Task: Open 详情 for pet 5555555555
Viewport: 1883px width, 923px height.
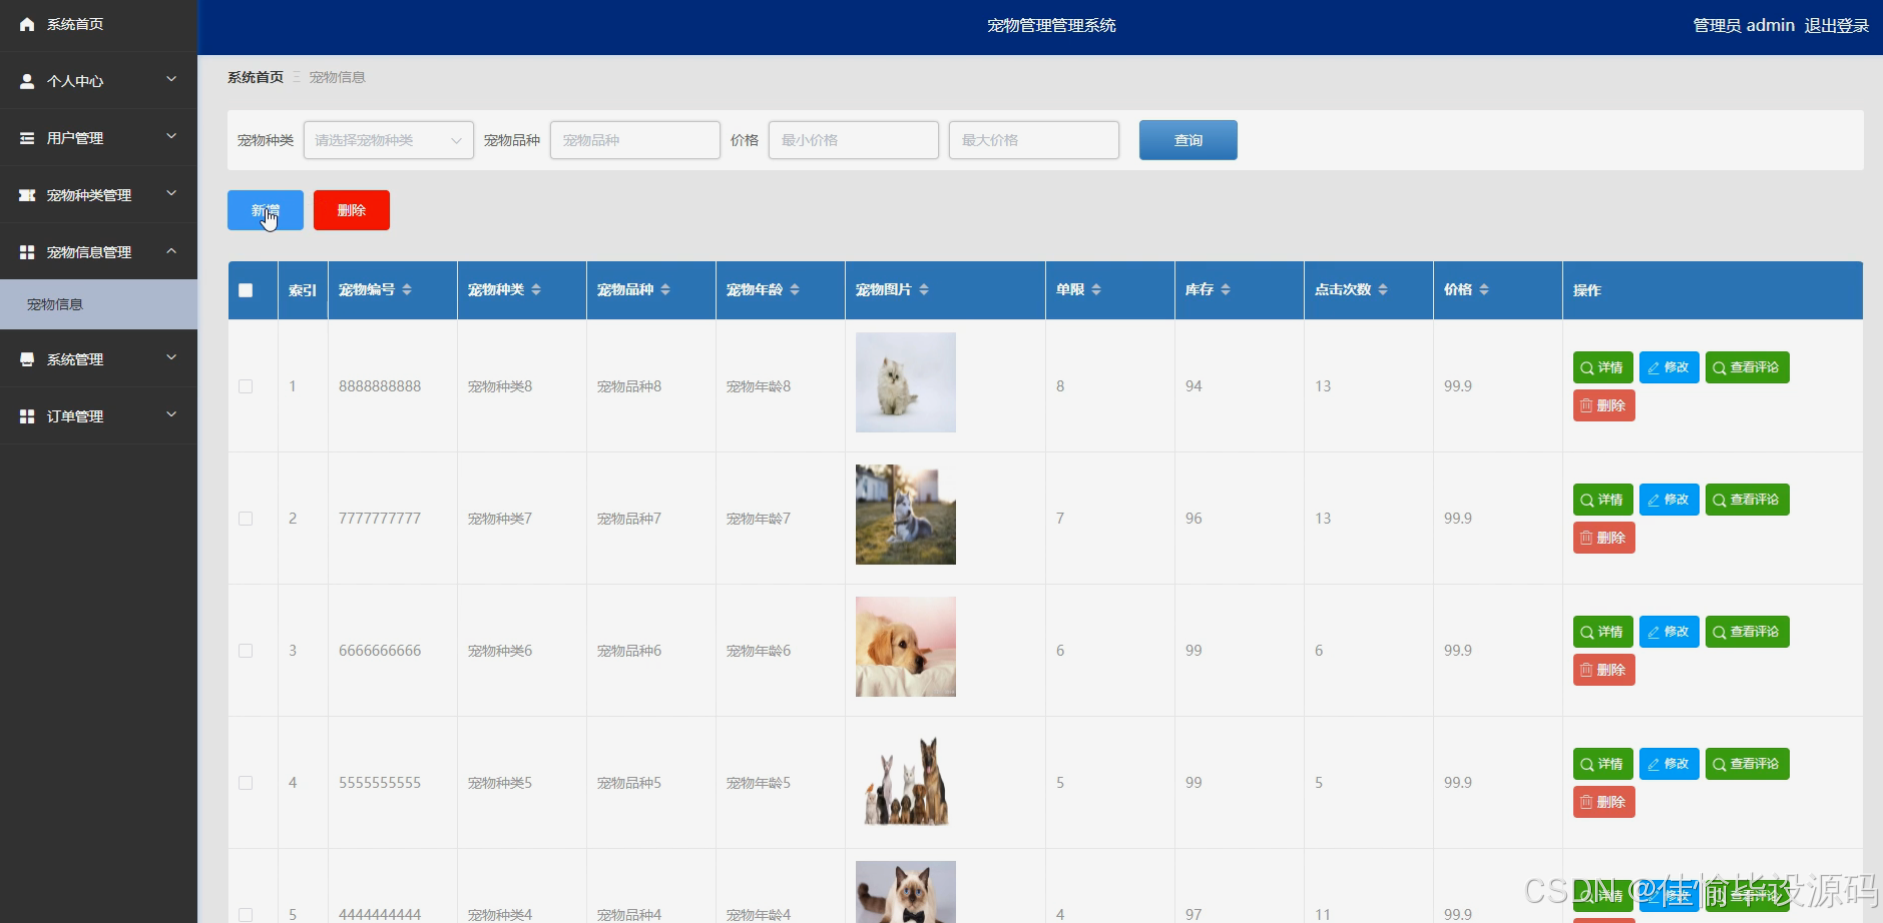Action: [x=1603, y=763]
